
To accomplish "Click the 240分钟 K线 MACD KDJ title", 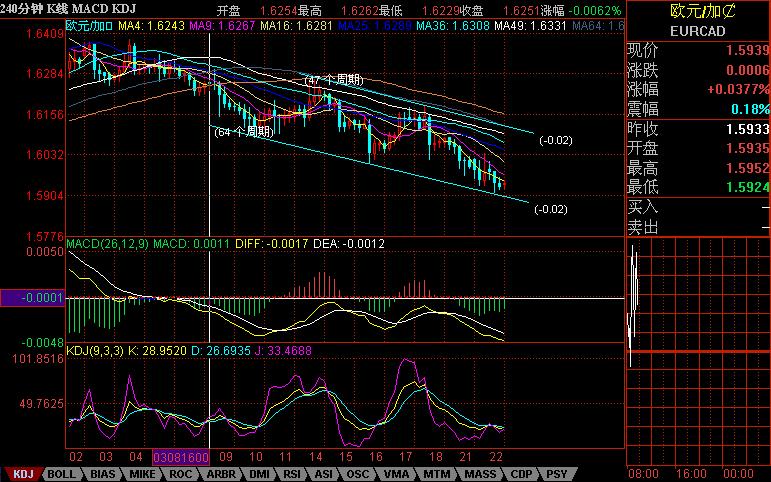I will [x=68, y=9].
